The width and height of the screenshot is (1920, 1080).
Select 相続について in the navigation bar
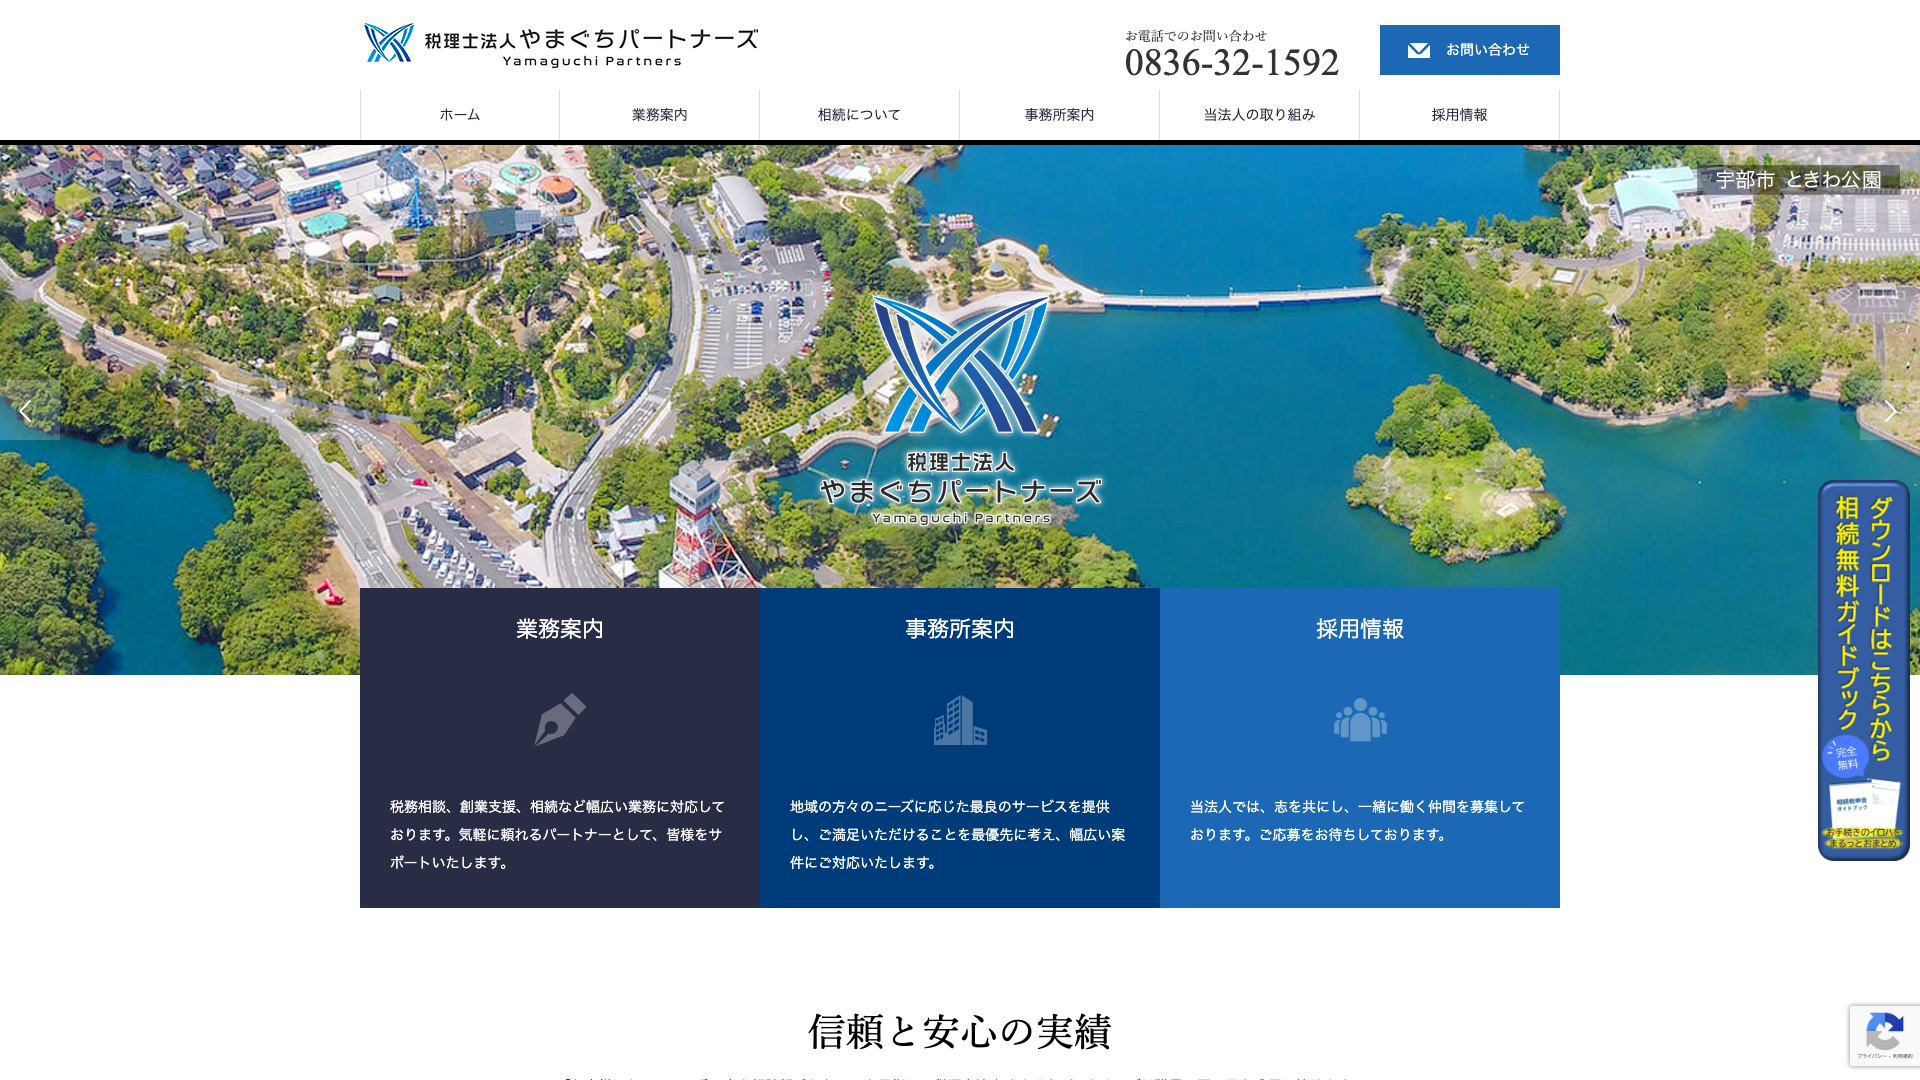point(860,115)
